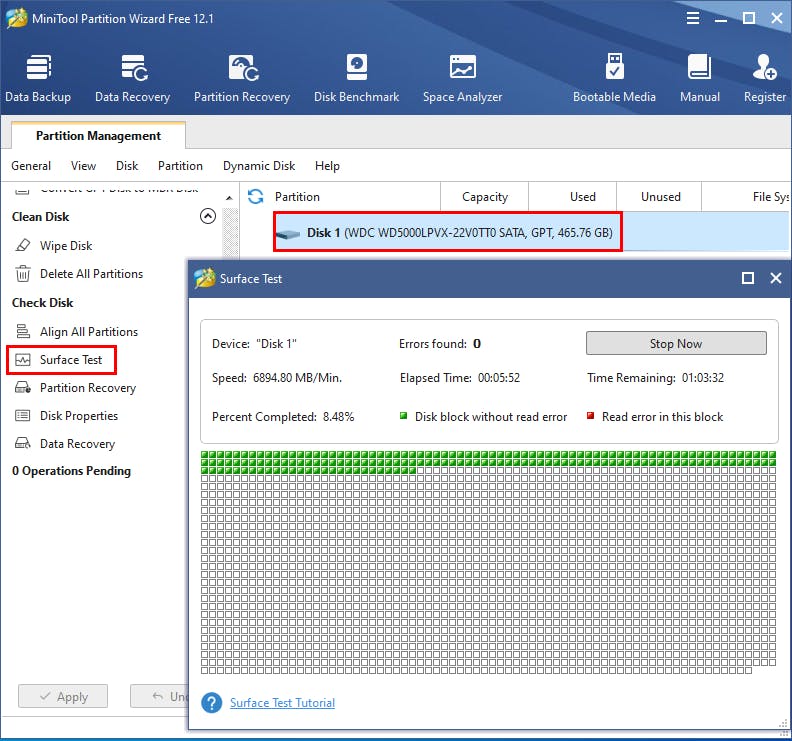Screen dimensions: 792x741
Task: Click the sidebar scrollbar up arrow
Action: pyautogui.click(x=229, y=198)
